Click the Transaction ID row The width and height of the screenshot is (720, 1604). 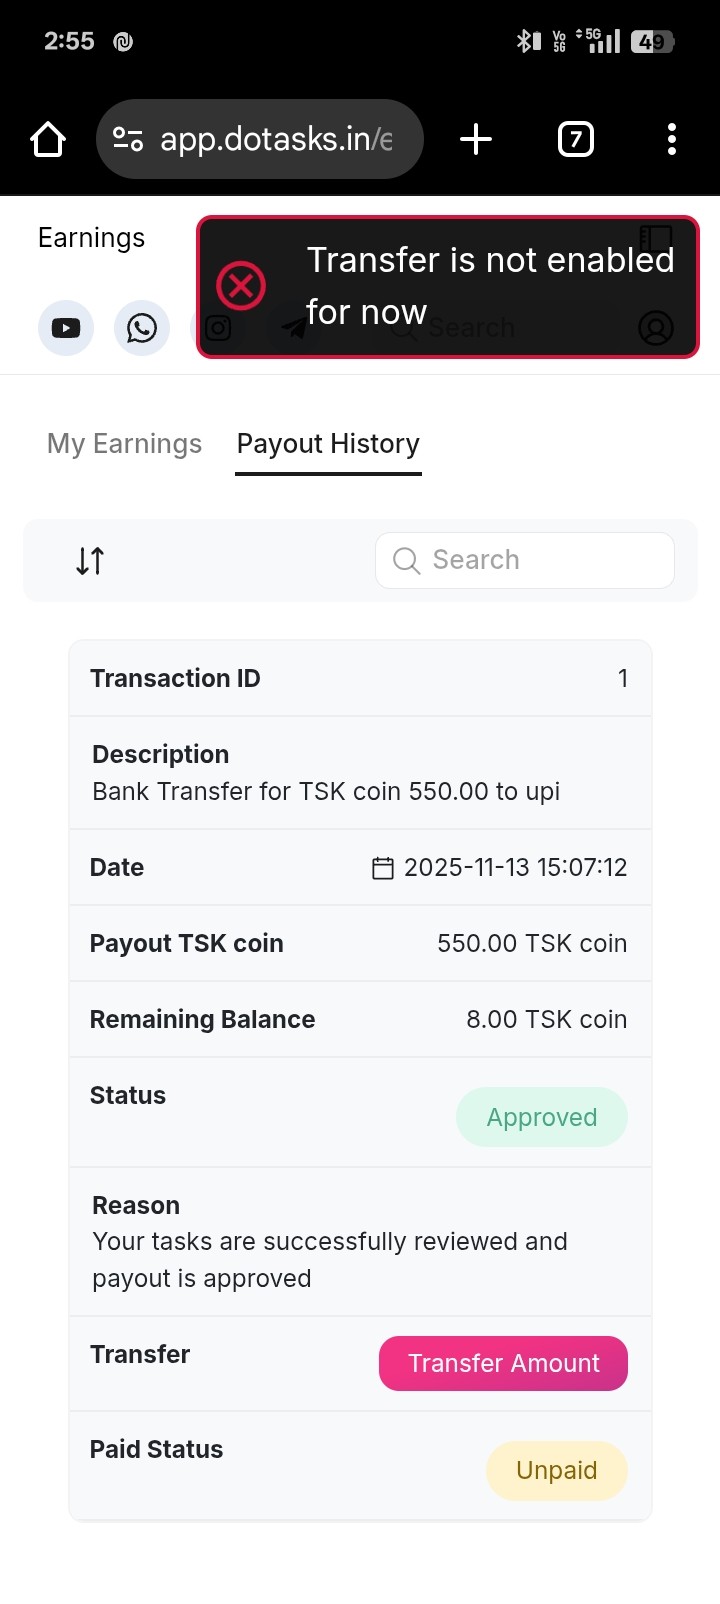(360, 678)
